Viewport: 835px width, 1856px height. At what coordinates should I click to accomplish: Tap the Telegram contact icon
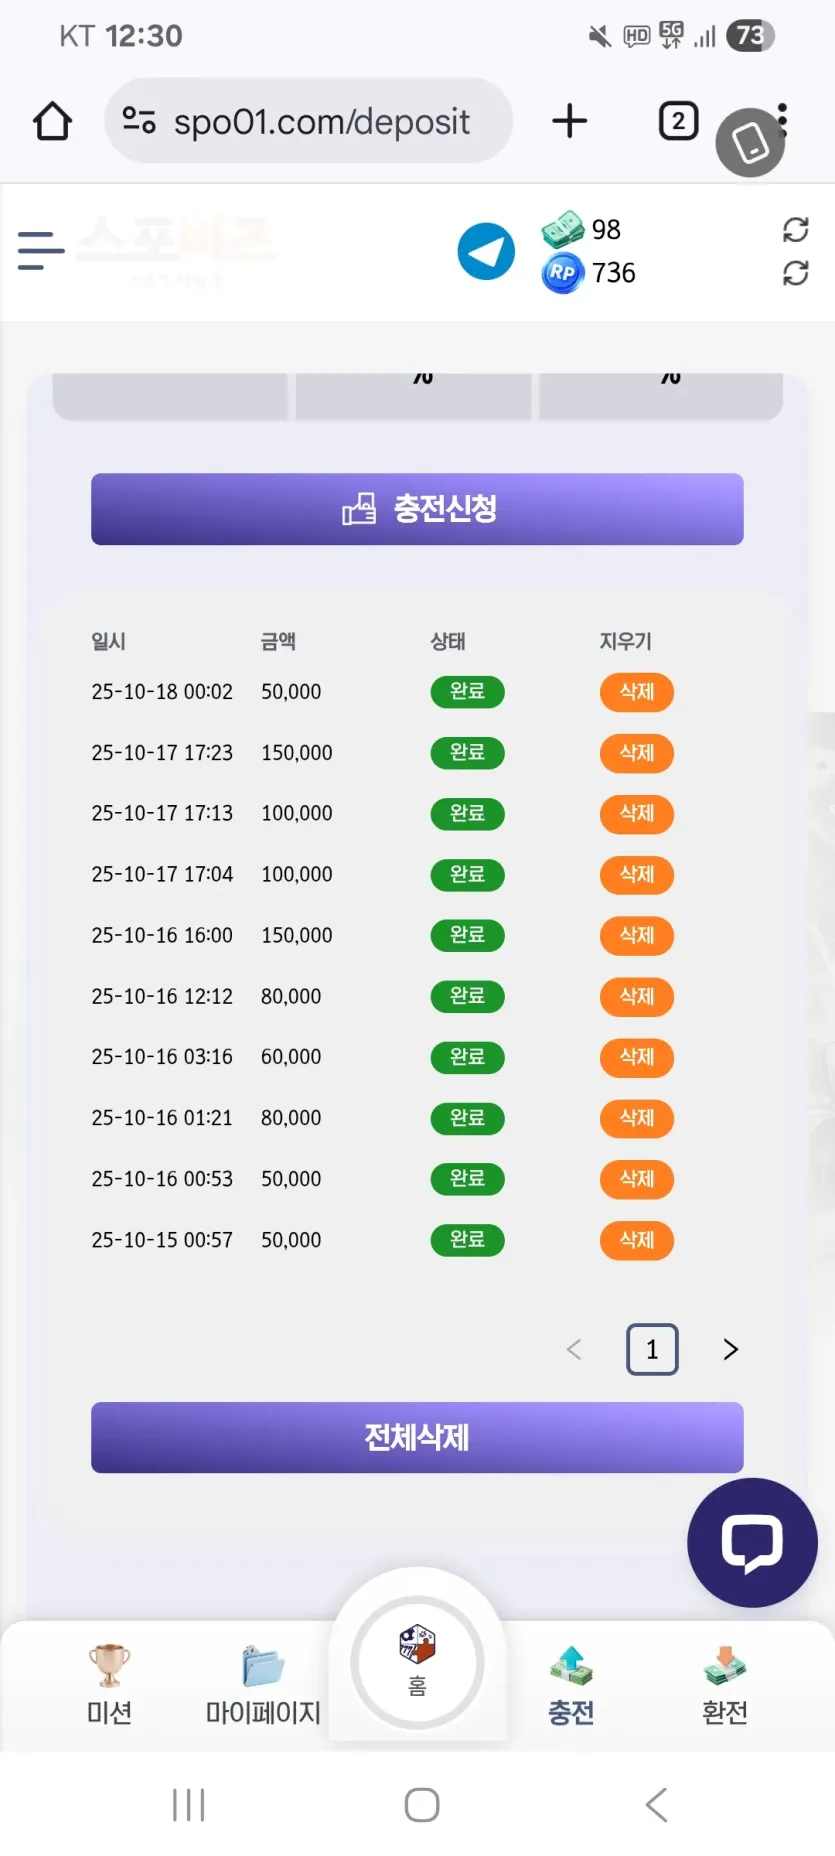tap(486, 251)
